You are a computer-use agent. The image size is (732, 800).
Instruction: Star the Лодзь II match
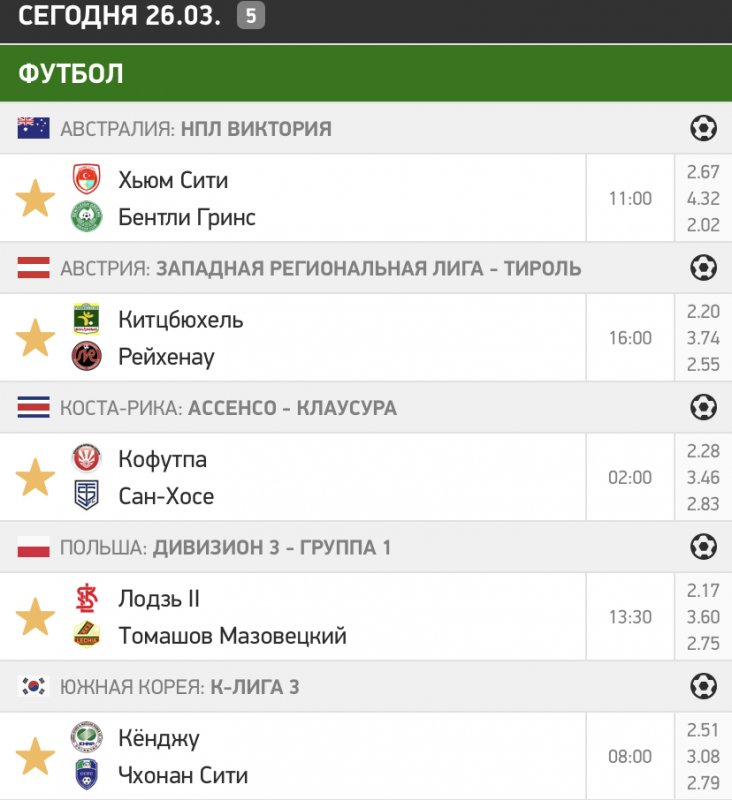[35, 617]
